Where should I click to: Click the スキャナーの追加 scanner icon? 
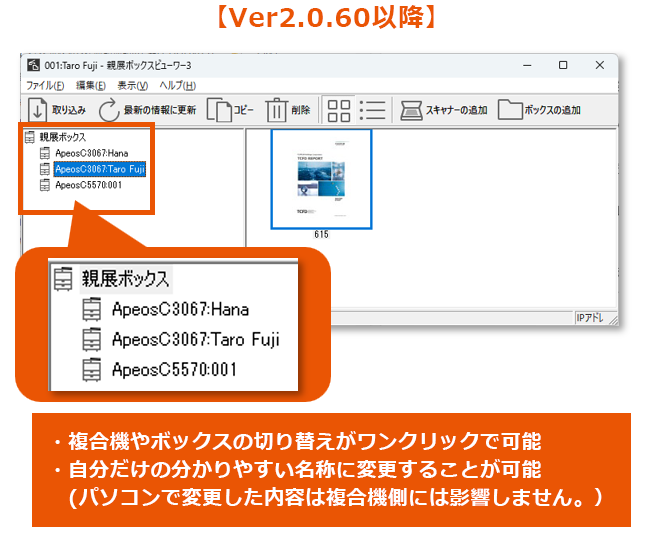point(411,110)
